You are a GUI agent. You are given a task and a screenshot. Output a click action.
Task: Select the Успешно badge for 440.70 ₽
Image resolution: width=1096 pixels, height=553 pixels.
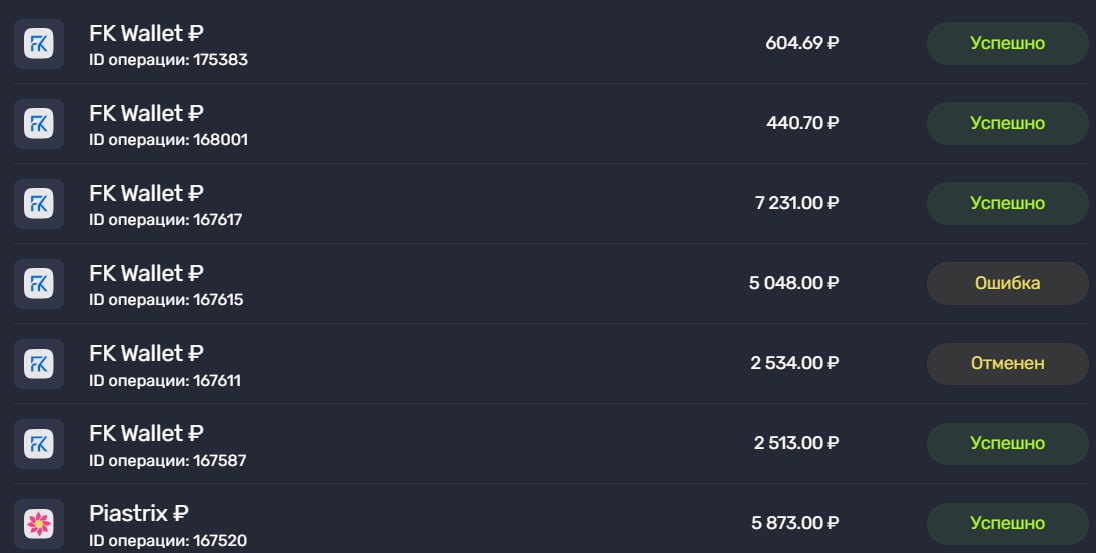point(1007,124)
